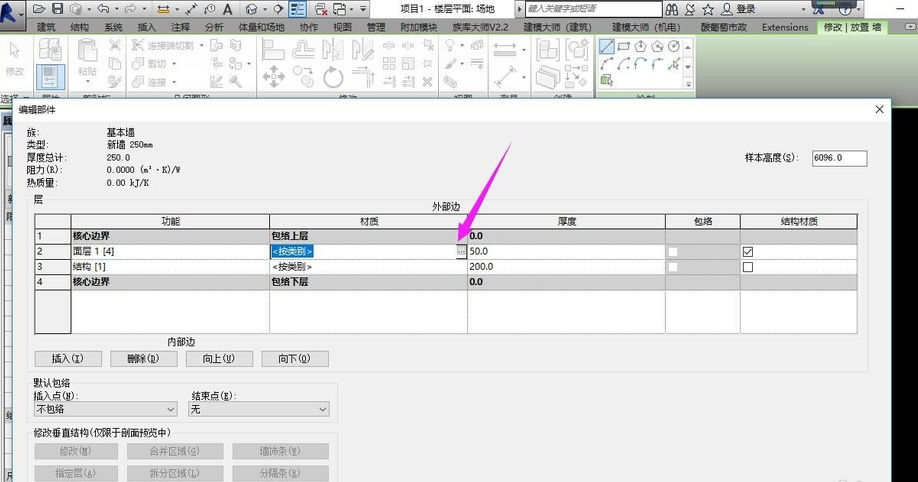
Task: Undo with the left curved arrow icon
Action: point(104,9)
